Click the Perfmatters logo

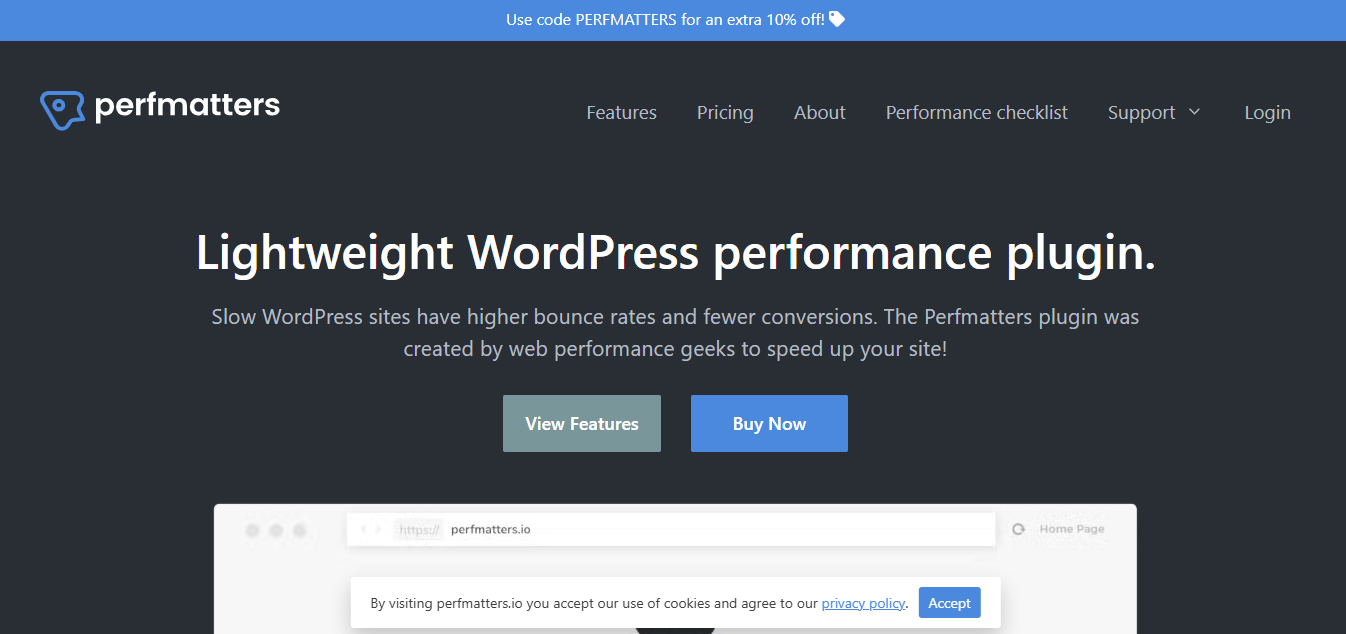[160, 108]
